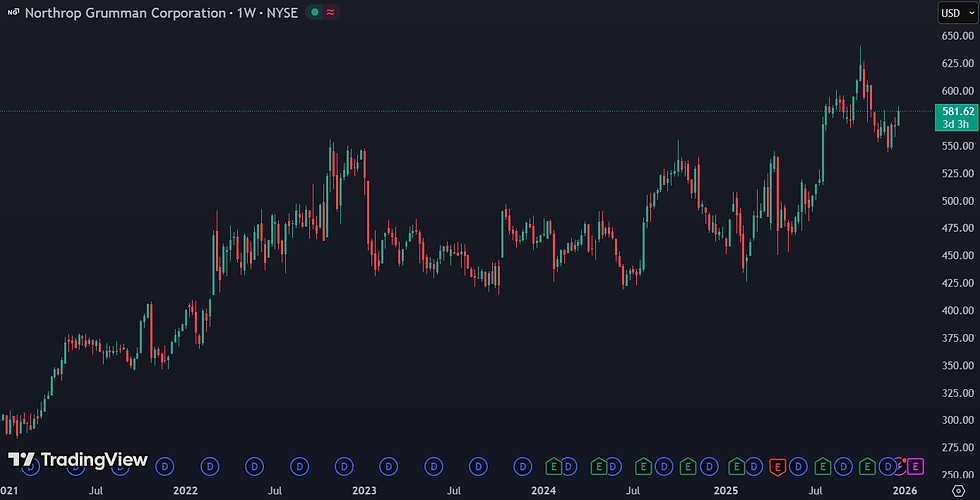Click the 275.00 price axis label
The width and height of the screenshot is (980, 500).
(958, 448)
